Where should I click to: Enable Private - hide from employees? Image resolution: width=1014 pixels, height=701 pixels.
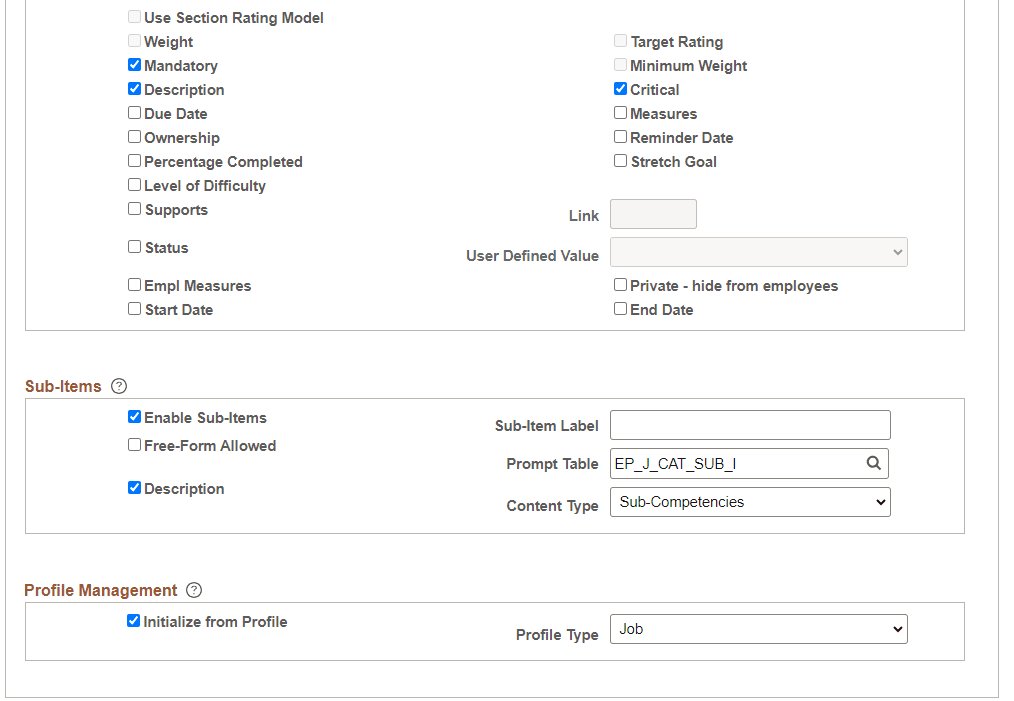(620, 284)
